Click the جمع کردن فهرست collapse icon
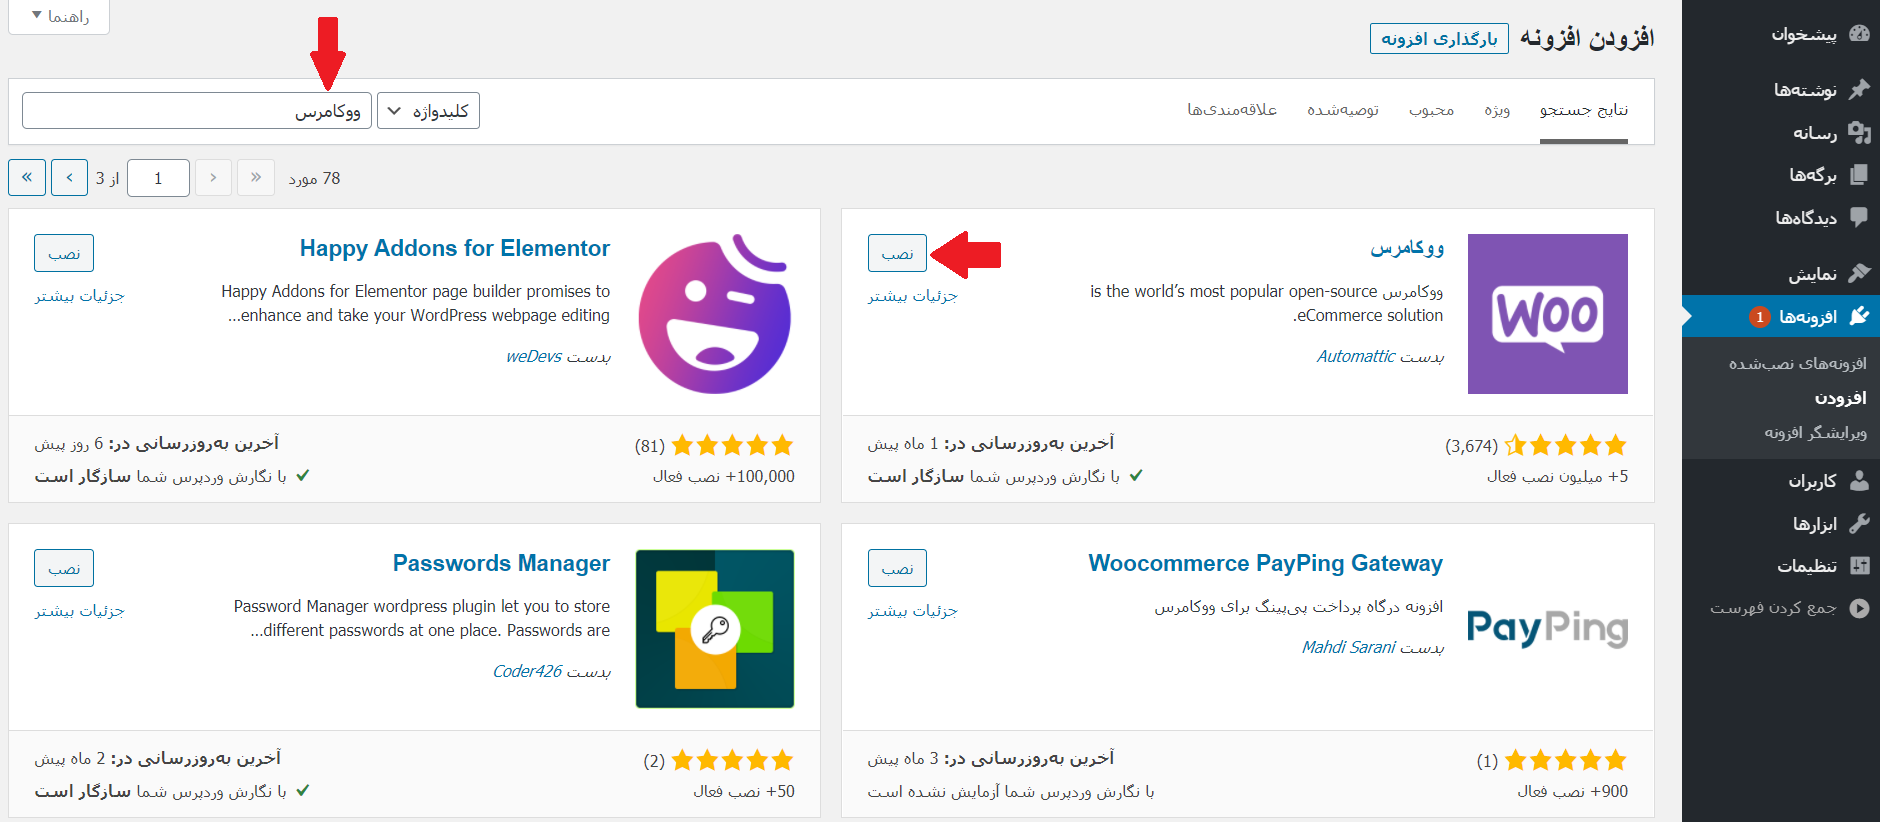 pyautogui.click(x=1859, y=607)
